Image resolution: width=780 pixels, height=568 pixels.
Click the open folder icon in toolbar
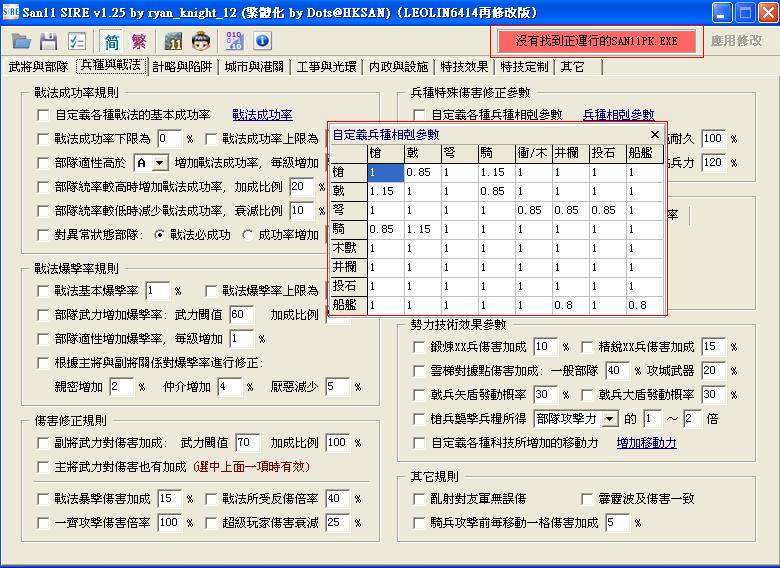pyautogui.click(x=21, y=41)
